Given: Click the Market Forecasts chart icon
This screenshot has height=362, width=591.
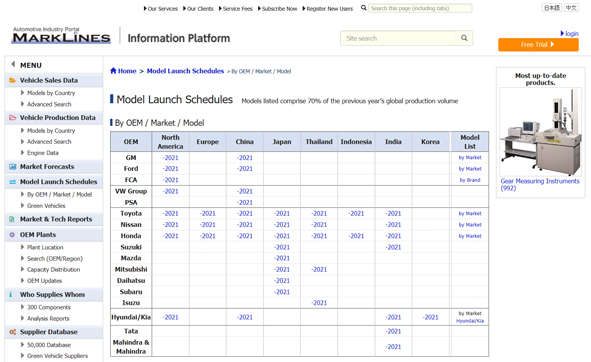Looking at the screenshot, I should (12, 167).
